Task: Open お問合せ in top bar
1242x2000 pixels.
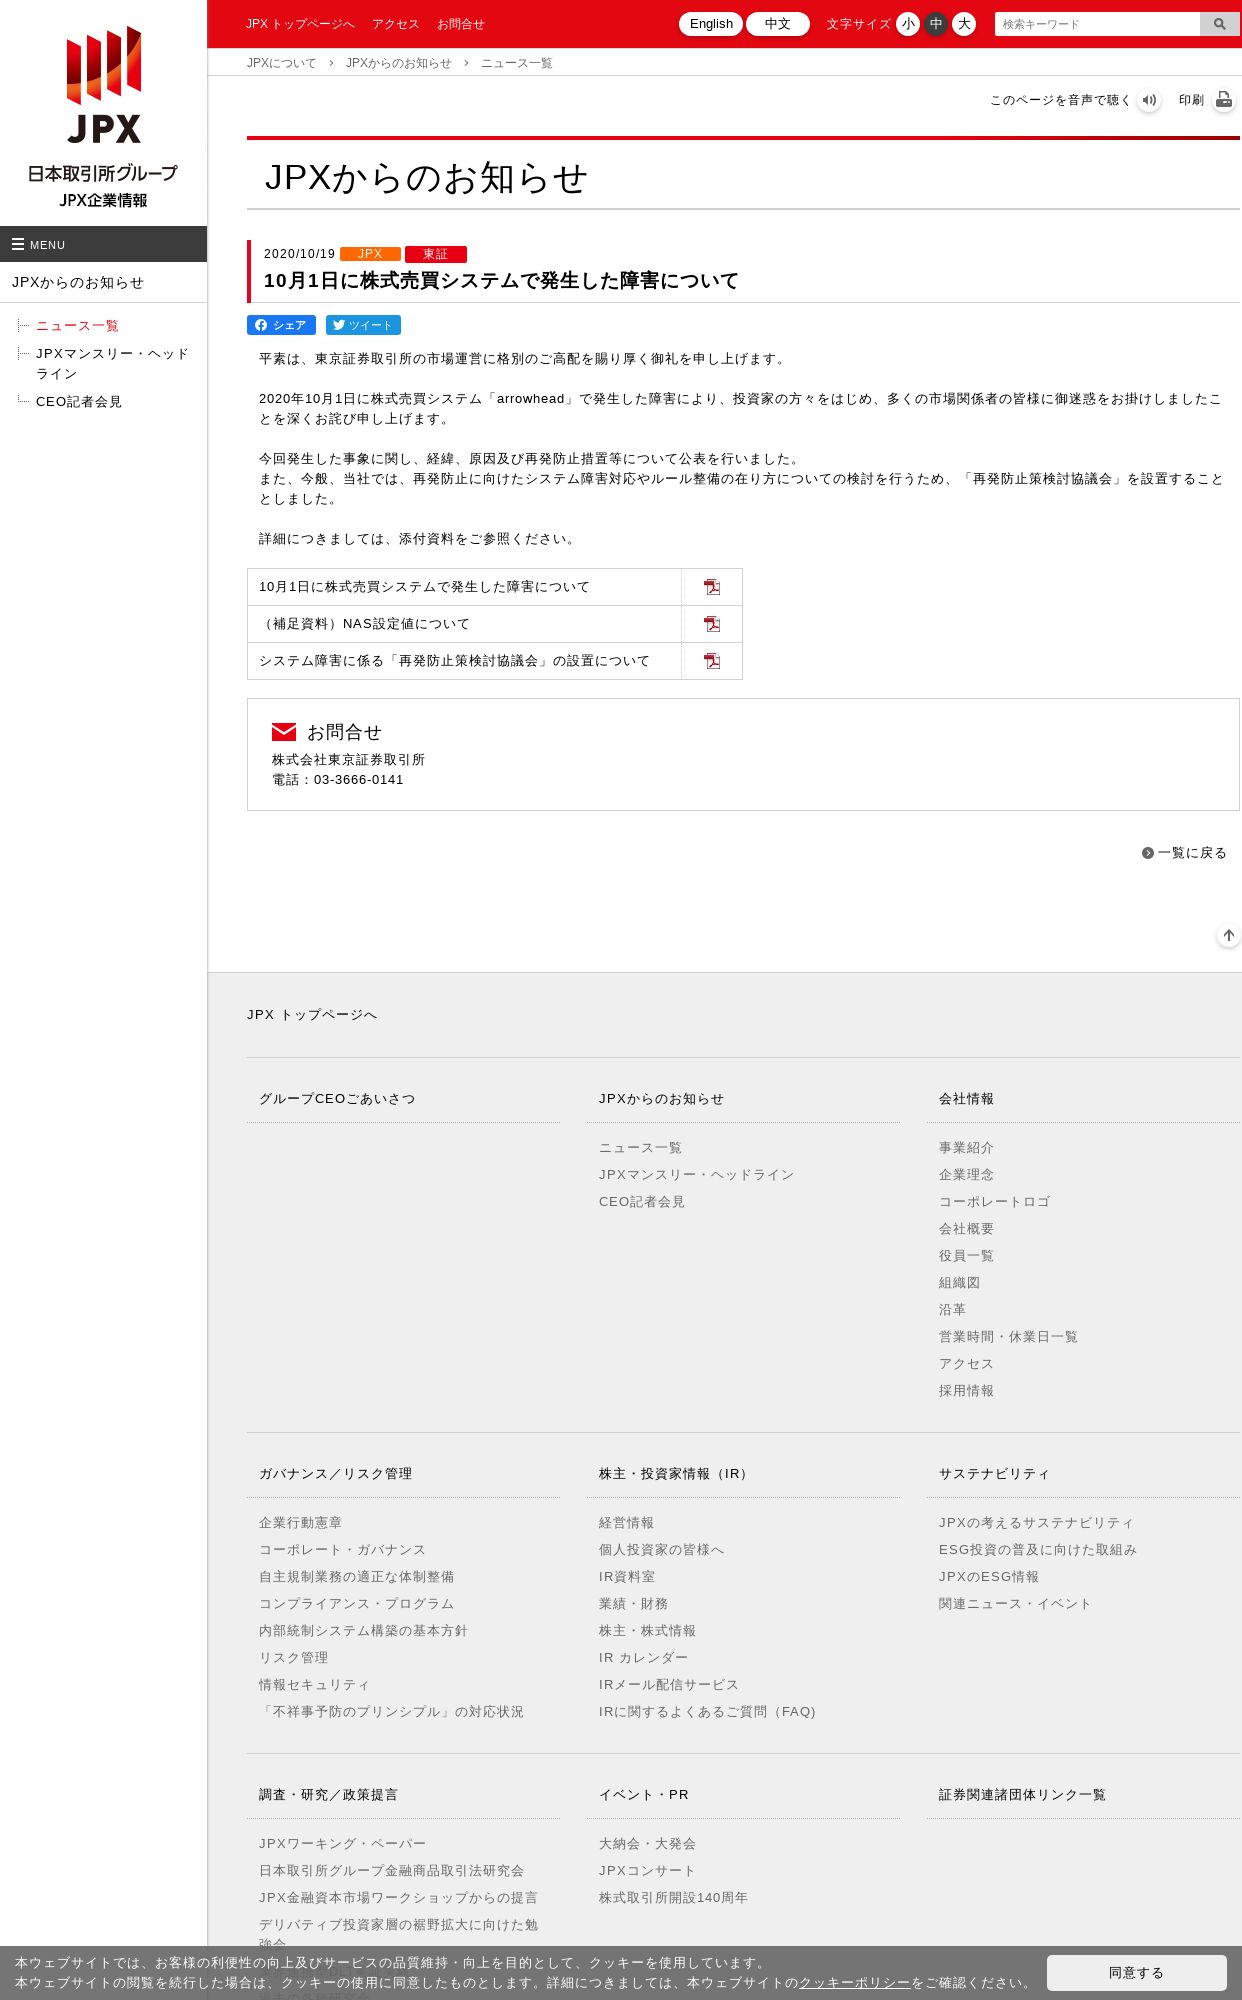Action: pyautogui.click(x=461, y=24)
